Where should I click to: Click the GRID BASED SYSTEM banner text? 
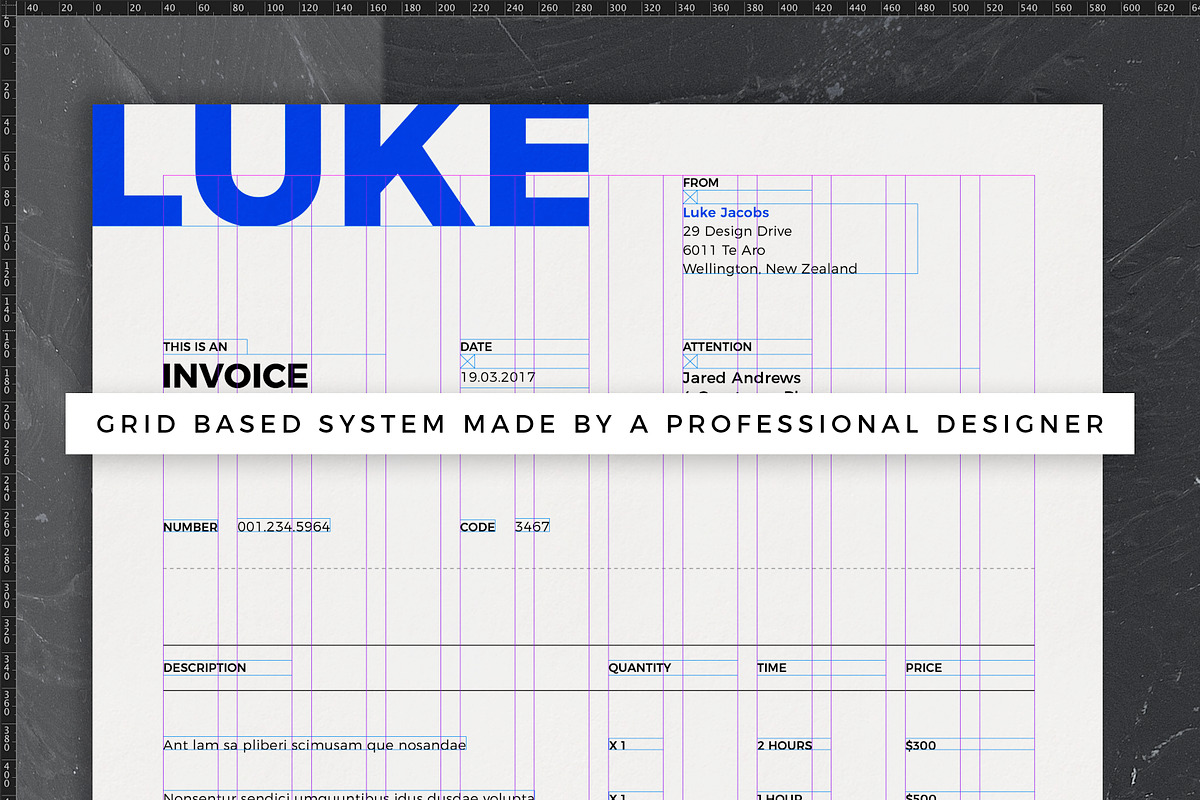tap(600, 423)
